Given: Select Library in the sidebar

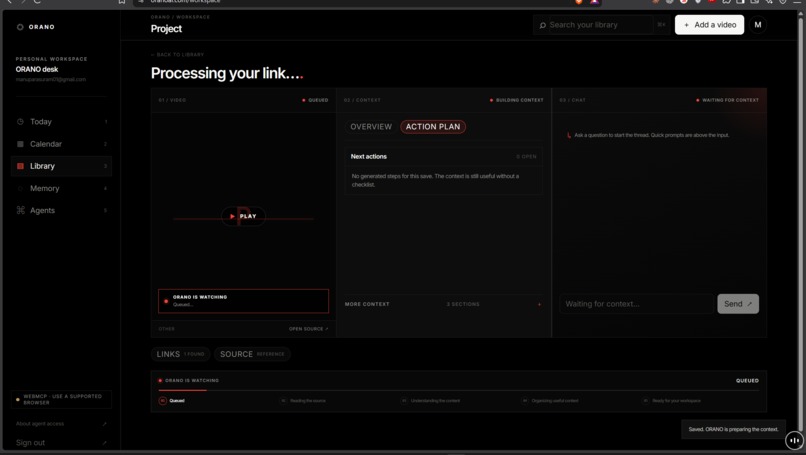Looking at the screenshot, I should click(x=61, y=166).
